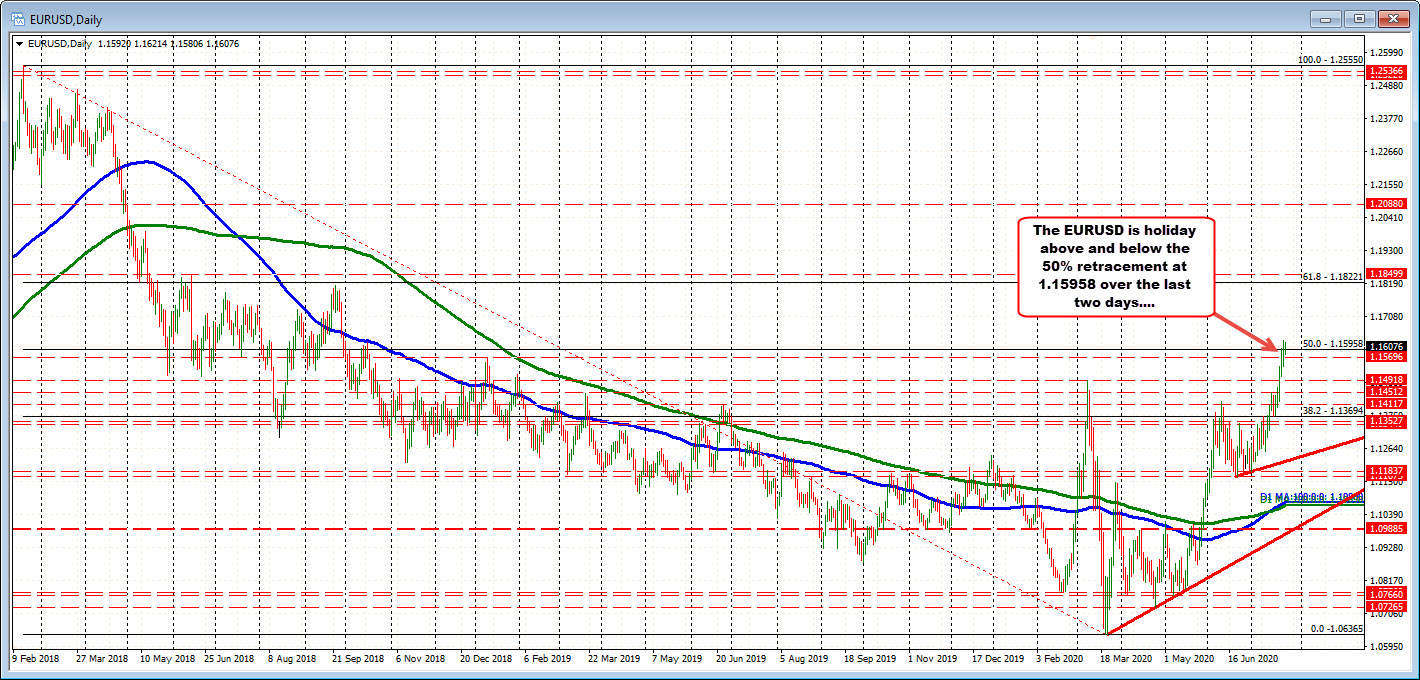Click the red price label 1.07660
The image size is (1420, 680).
[x=1386, y=595]
